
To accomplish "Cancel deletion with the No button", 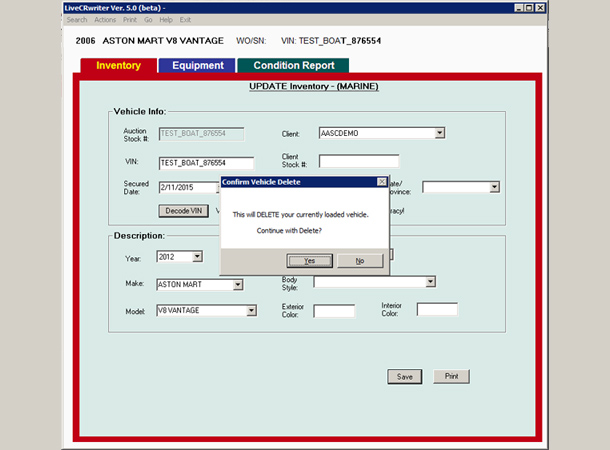I will (x=360, y=261).
